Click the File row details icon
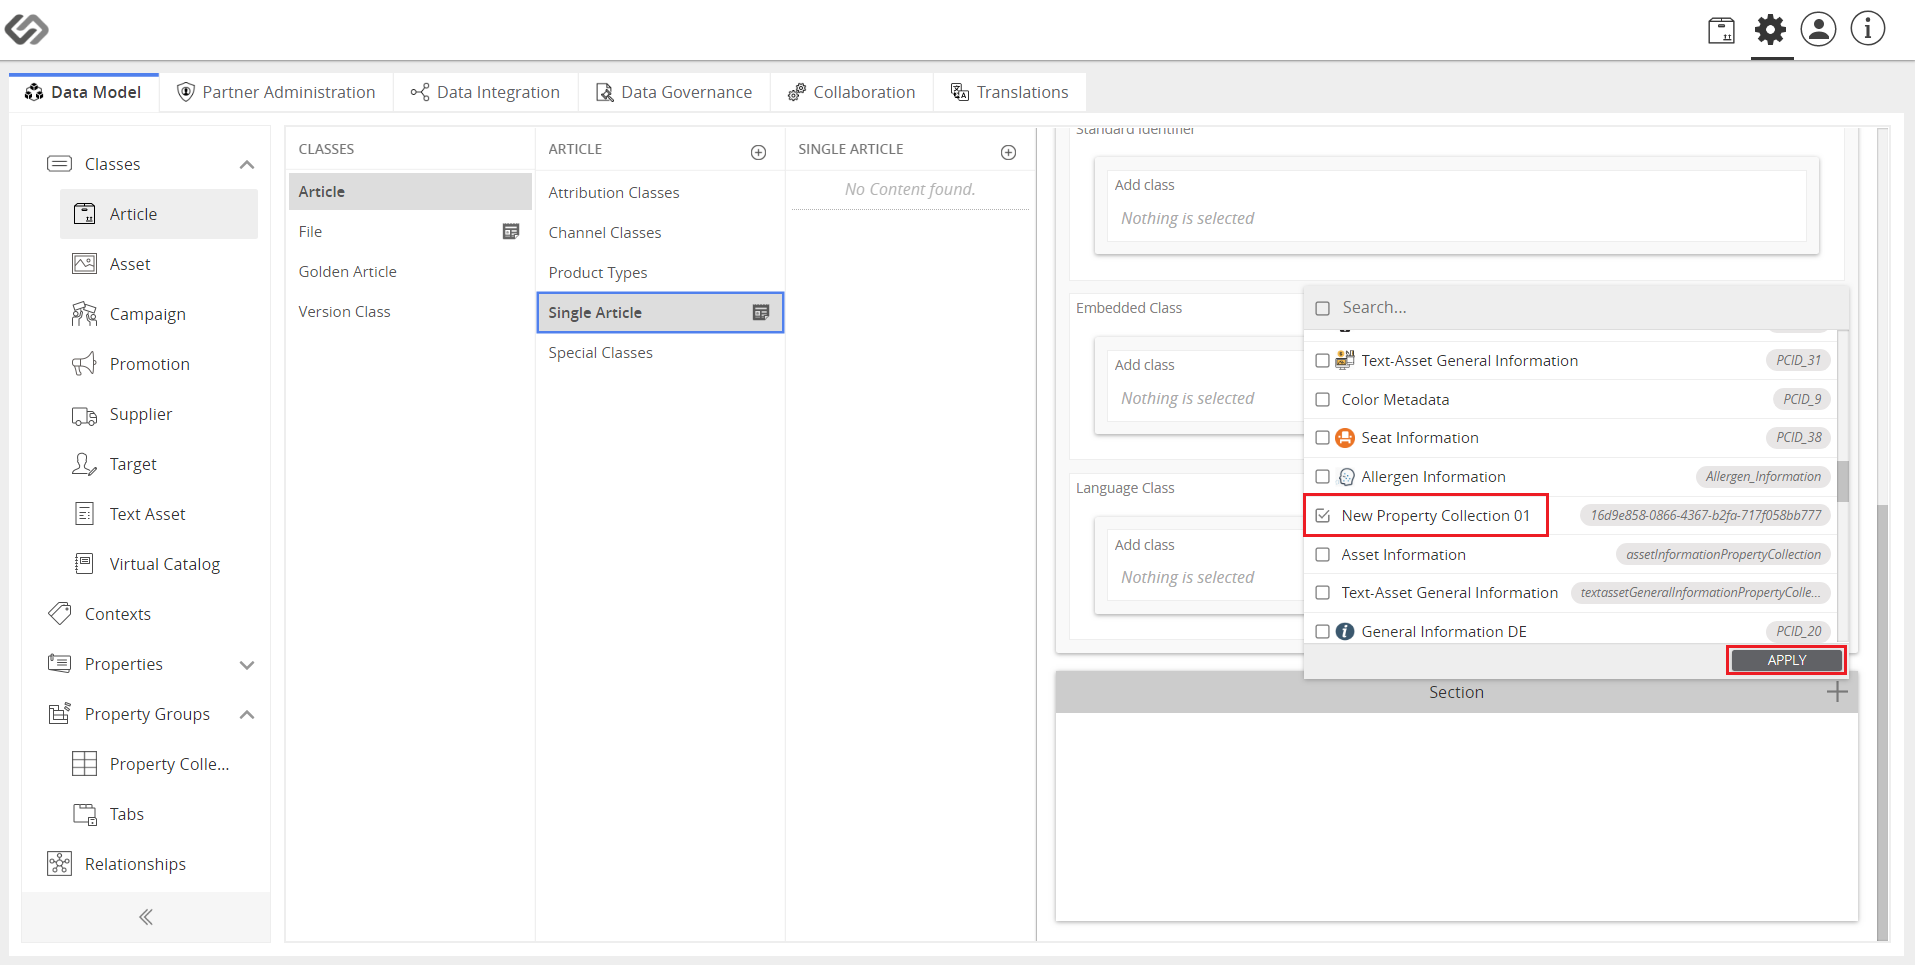Screen dimensions: 1915x965 (x=511, y=232)
